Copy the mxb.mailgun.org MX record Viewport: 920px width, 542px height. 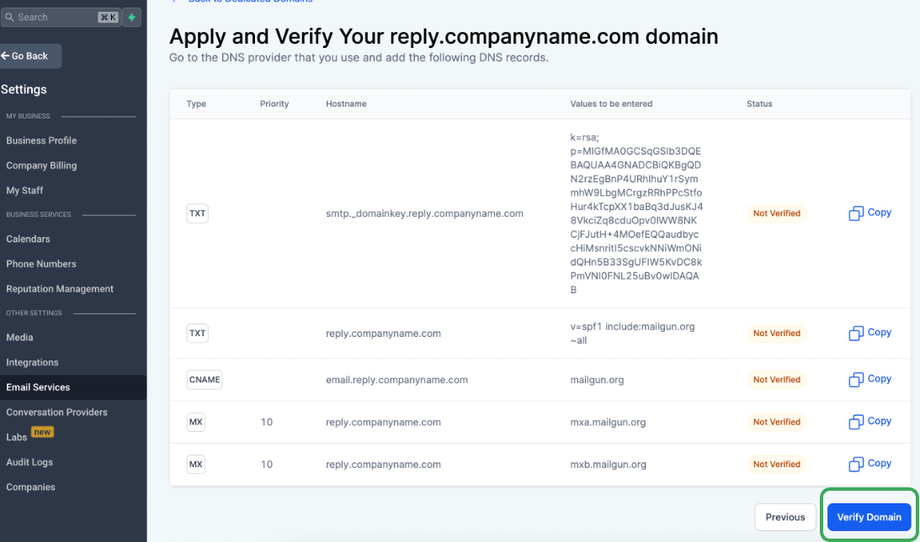[x=869, y=464]
